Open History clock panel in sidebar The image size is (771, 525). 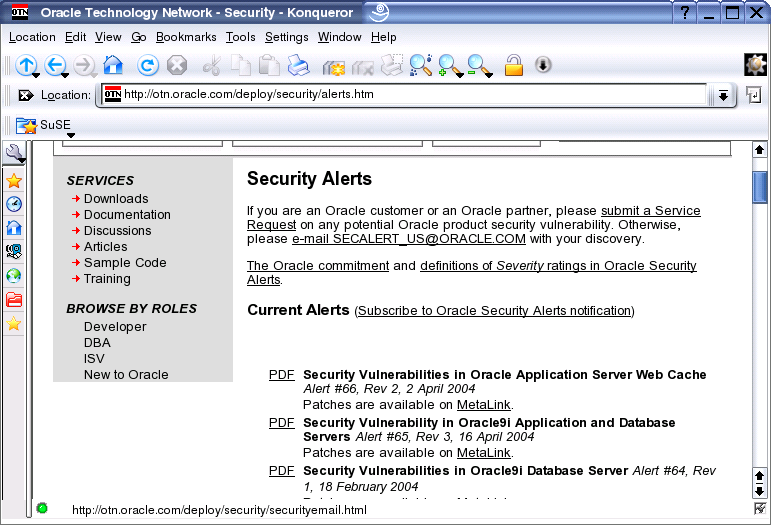[x=14, y=204]
